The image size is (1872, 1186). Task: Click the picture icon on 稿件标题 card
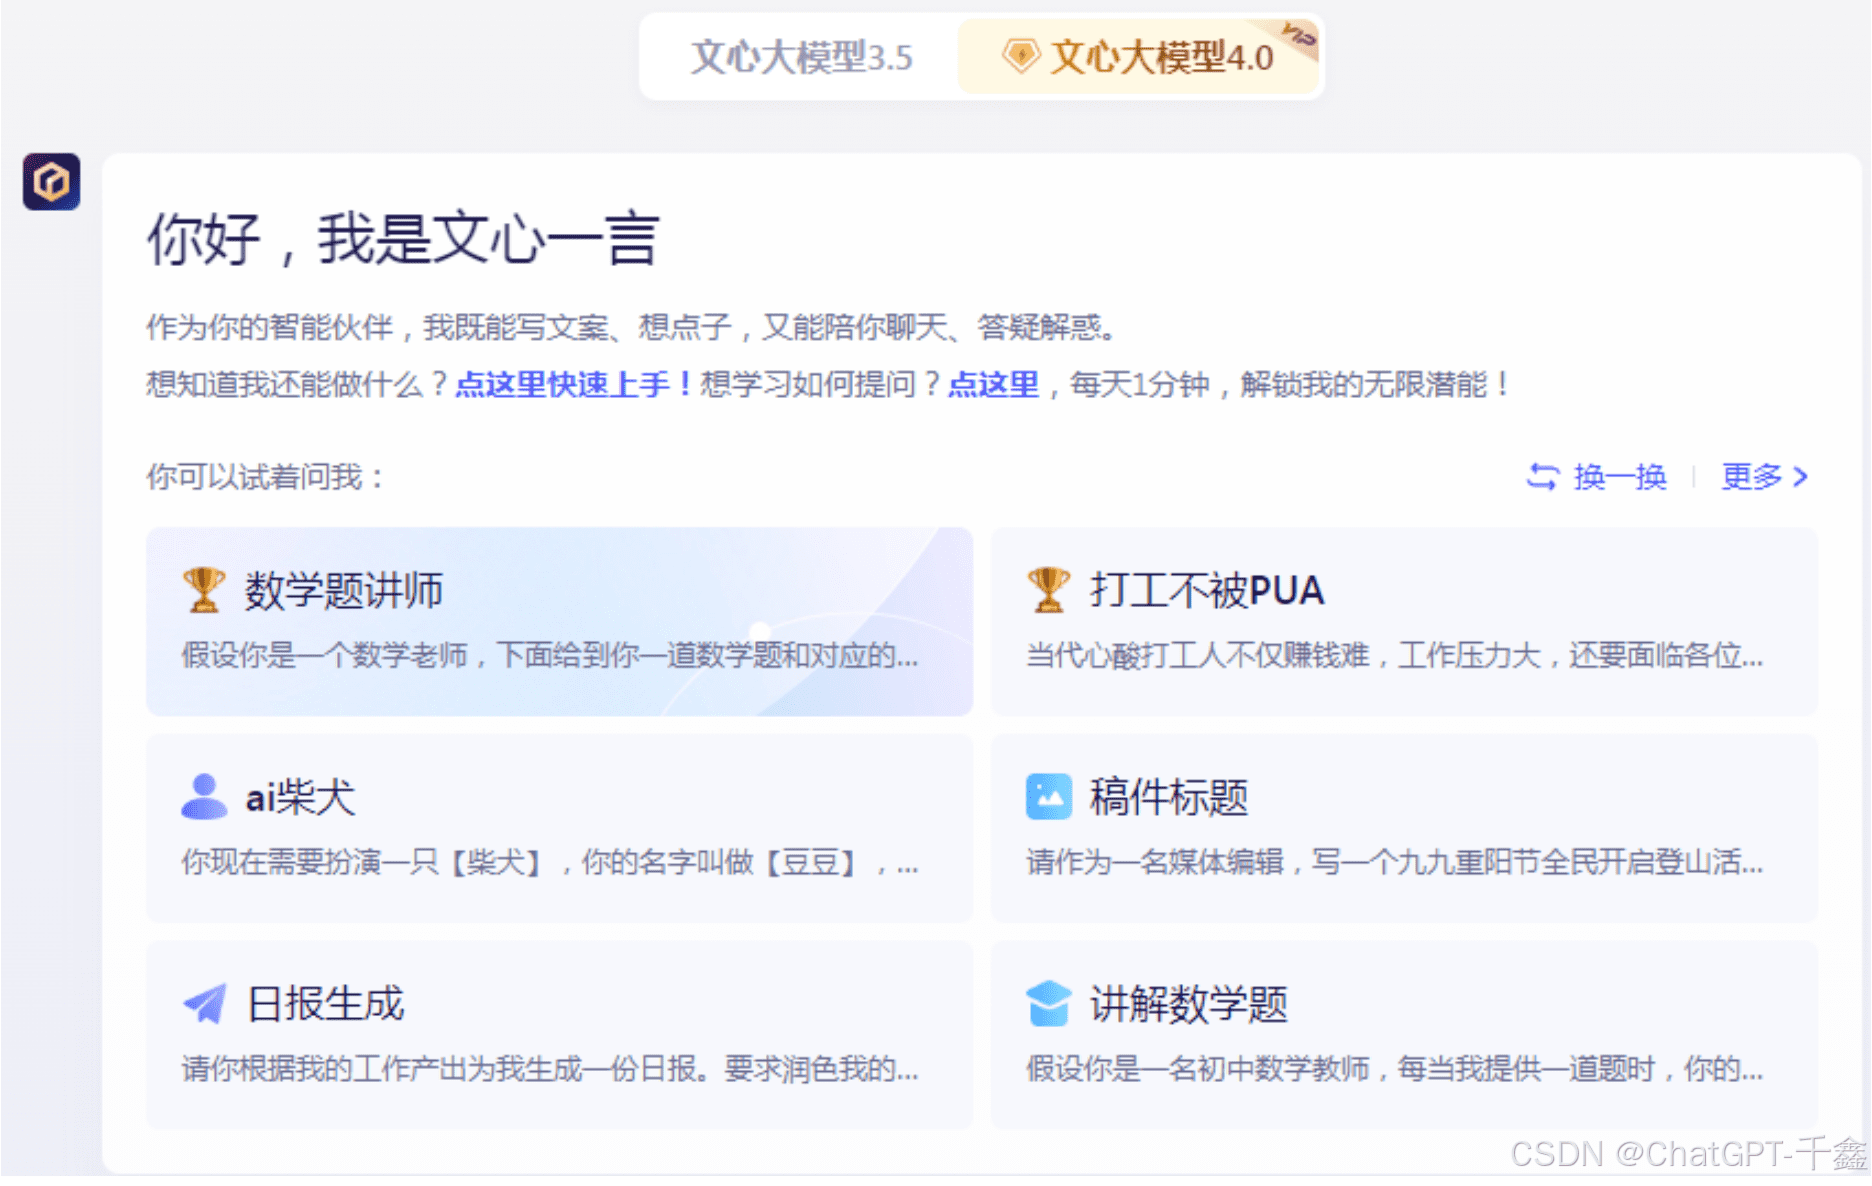(1049, 797)
